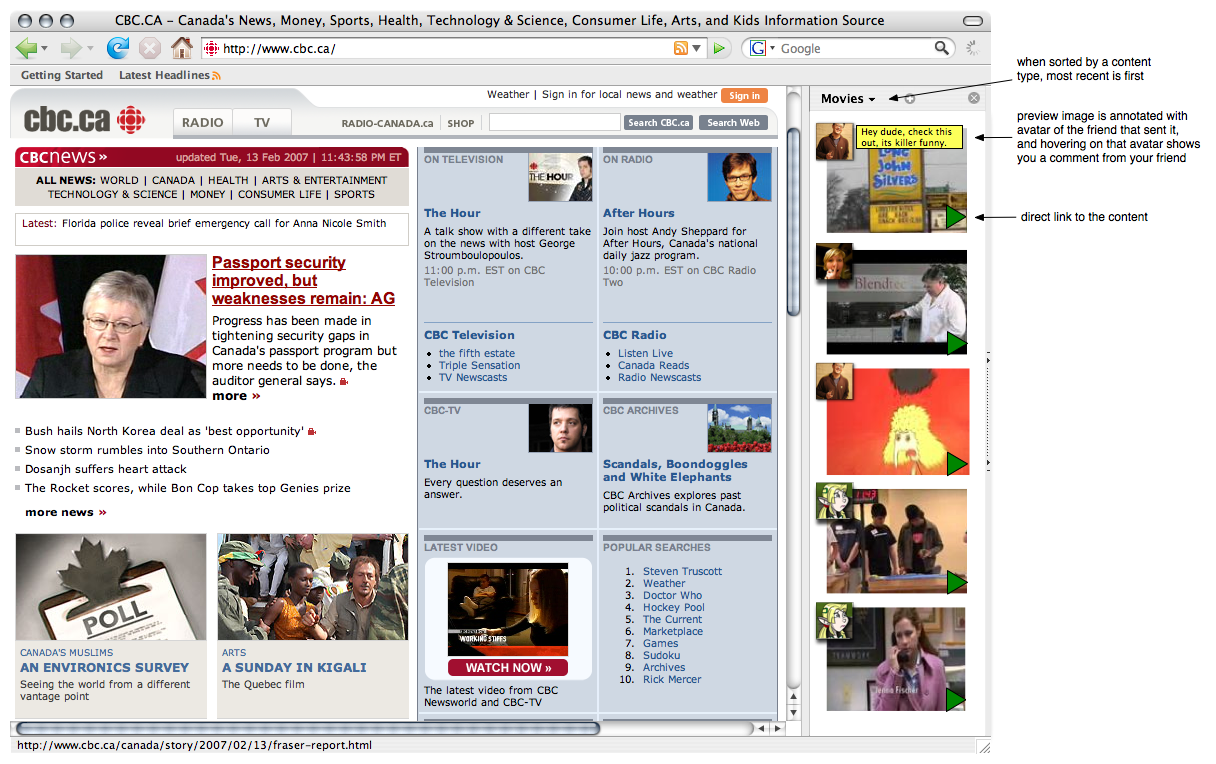Play the John Silver's video with green arrow

(957, 217)
